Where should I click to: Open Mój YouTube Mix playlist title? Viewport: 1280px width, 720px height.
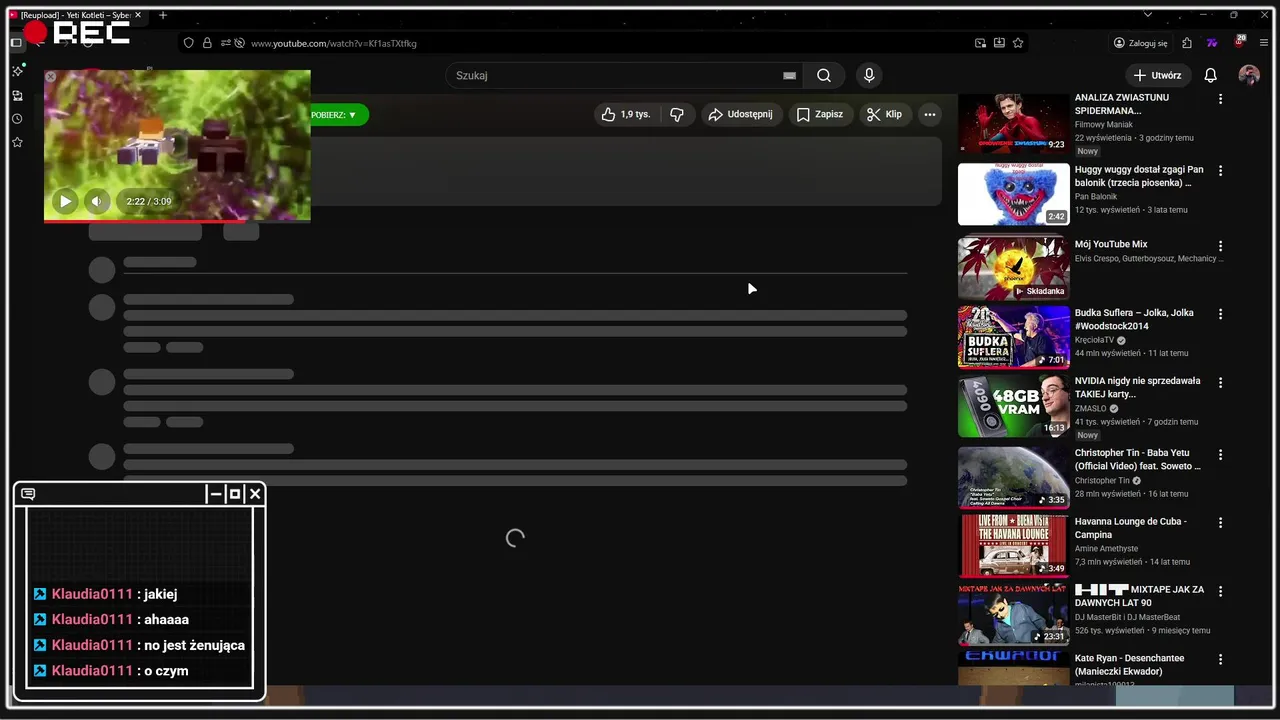click(1111, 244)
